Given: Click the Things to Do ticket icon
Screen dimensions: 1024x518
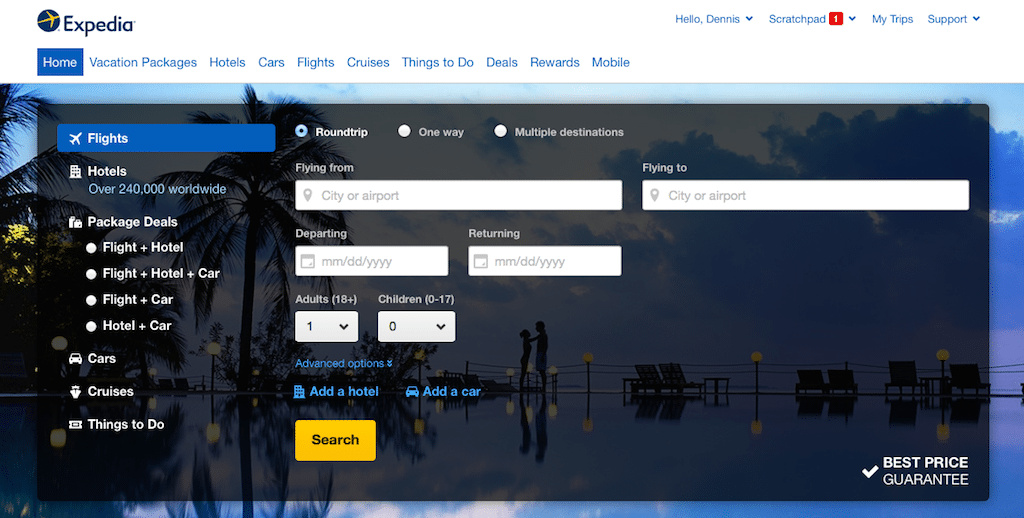Looking at the screenshot, I should (75, 425).
